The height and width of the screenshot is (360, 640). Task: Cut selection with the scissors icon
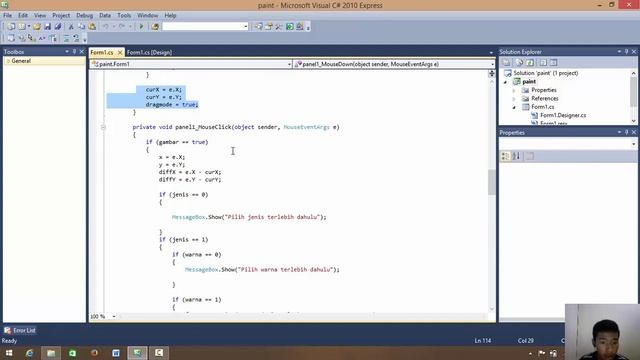(x=71, y=27)
